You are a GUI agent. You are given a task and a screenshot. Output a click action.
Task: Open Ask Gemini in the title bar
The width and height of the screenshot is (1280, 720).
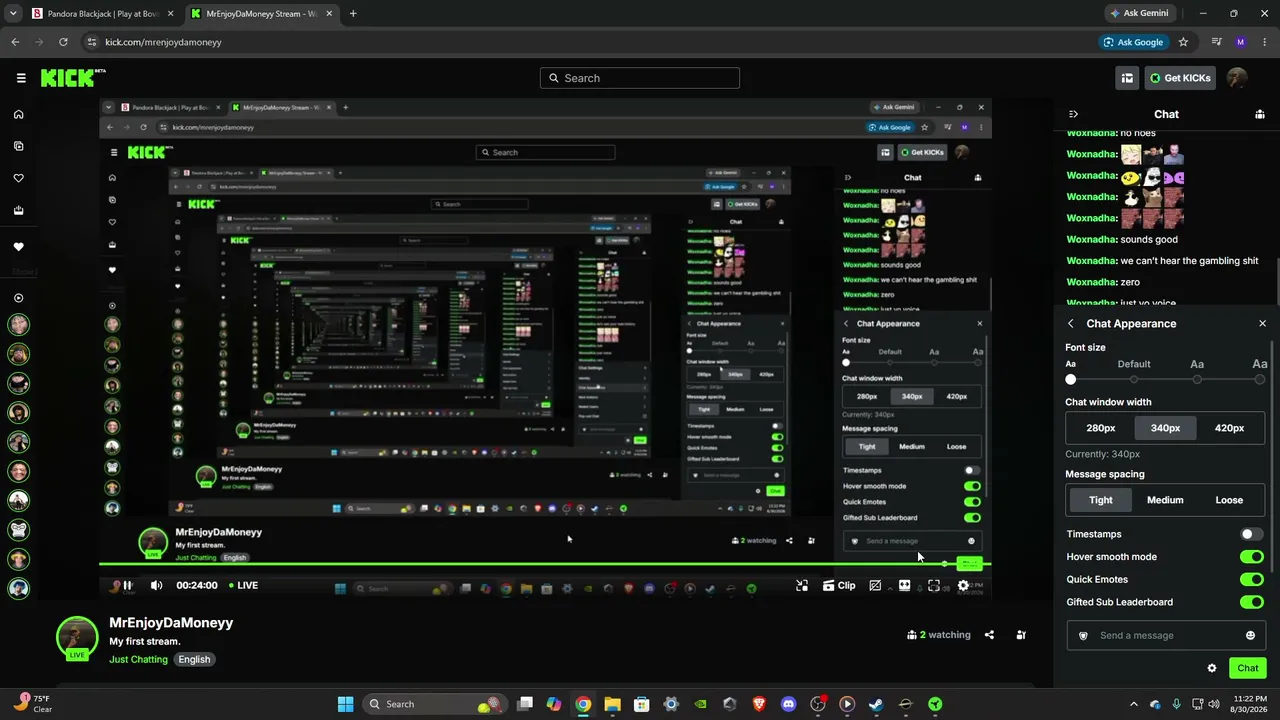1138,14
